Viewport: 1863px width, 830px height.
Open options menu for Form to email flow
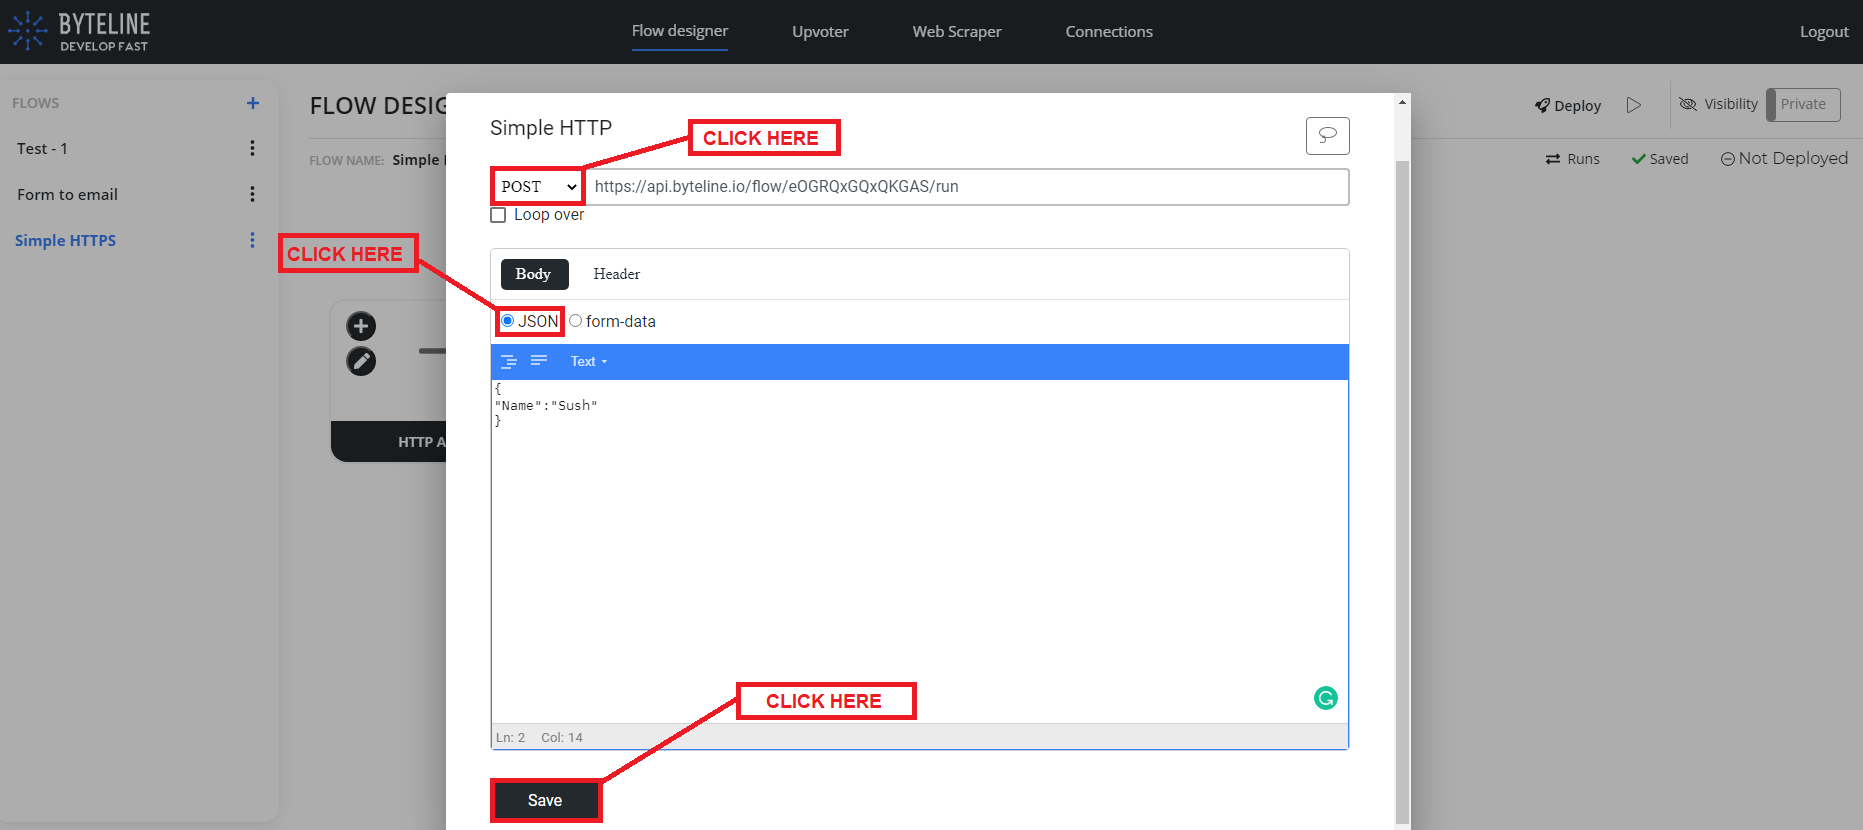click(x=252, y=194)
